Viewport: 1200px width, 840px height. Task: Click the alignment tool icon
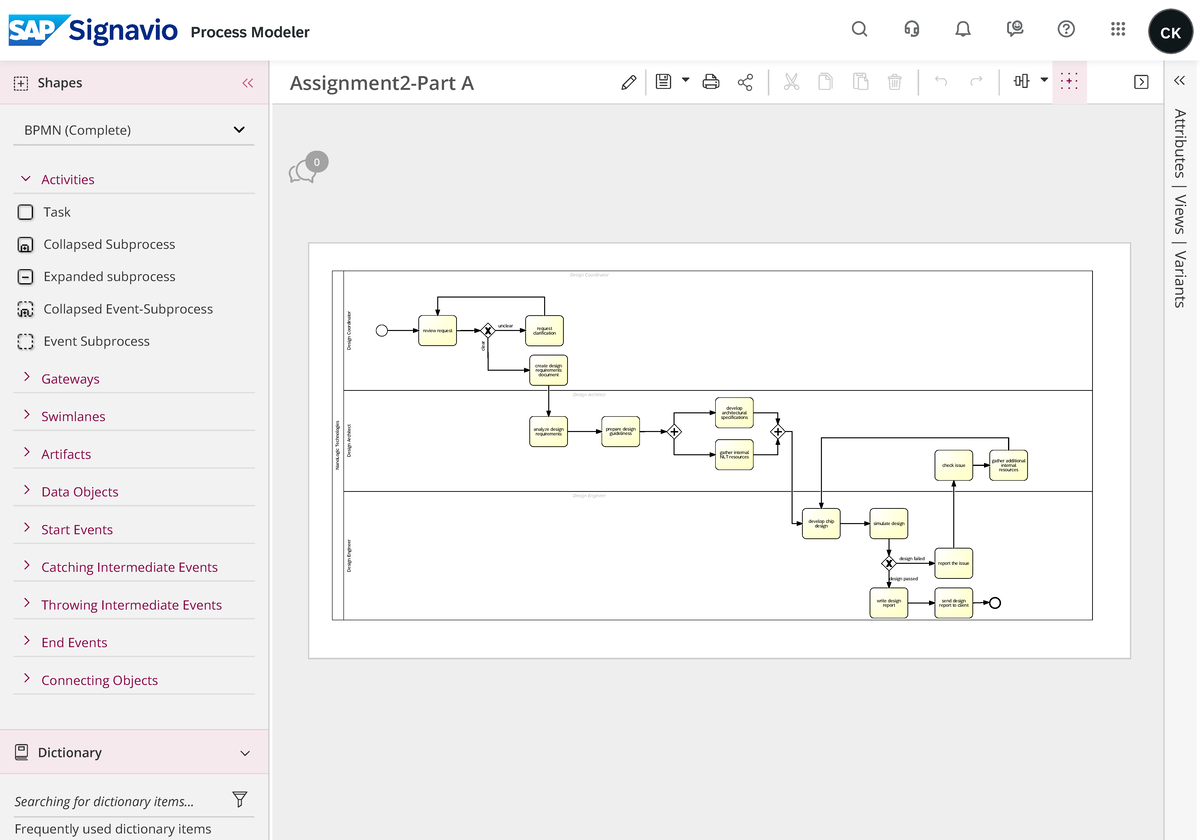(x=1021, y=82)
